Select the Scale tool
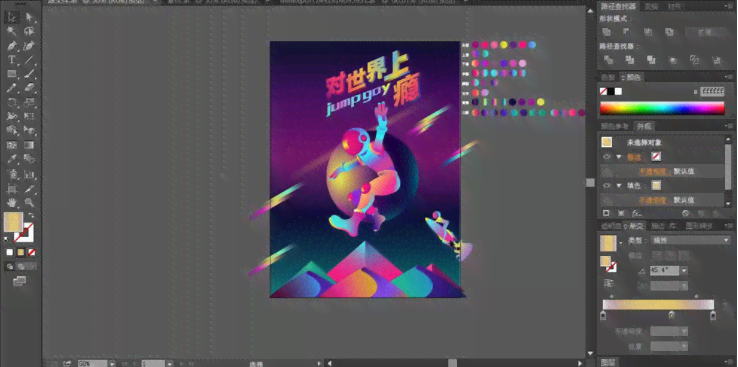Screen dimensions: 738x367 [29, 102]
